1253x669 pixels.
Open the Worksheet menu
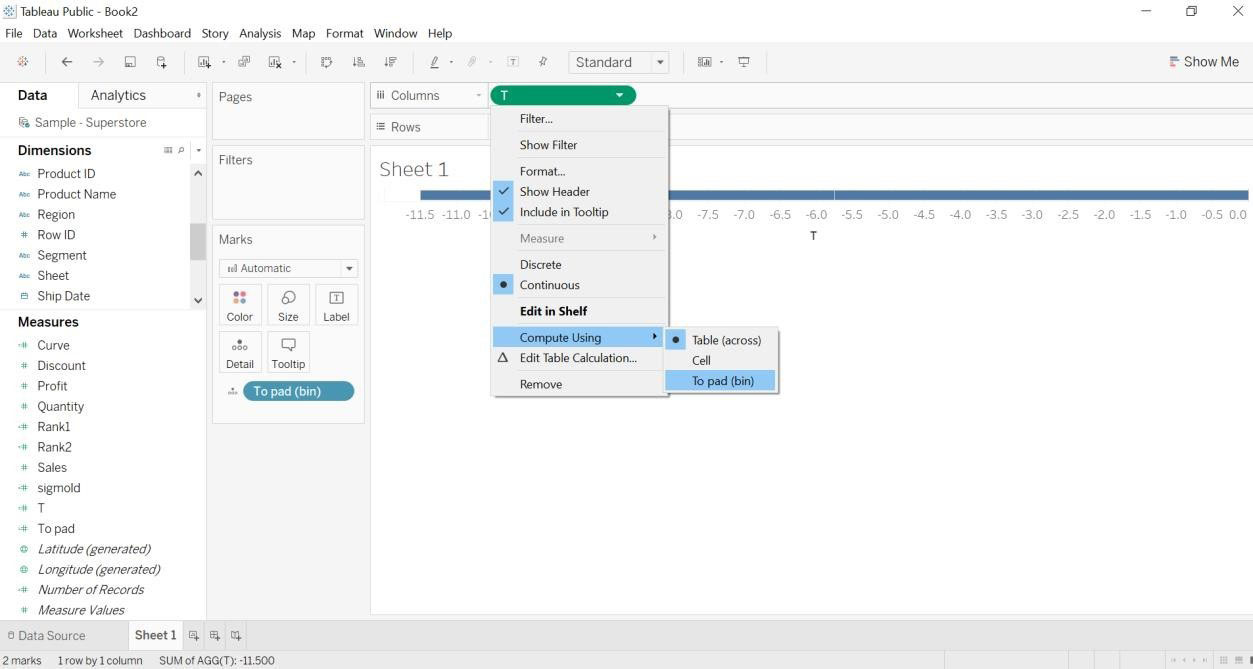pos(95,33)
